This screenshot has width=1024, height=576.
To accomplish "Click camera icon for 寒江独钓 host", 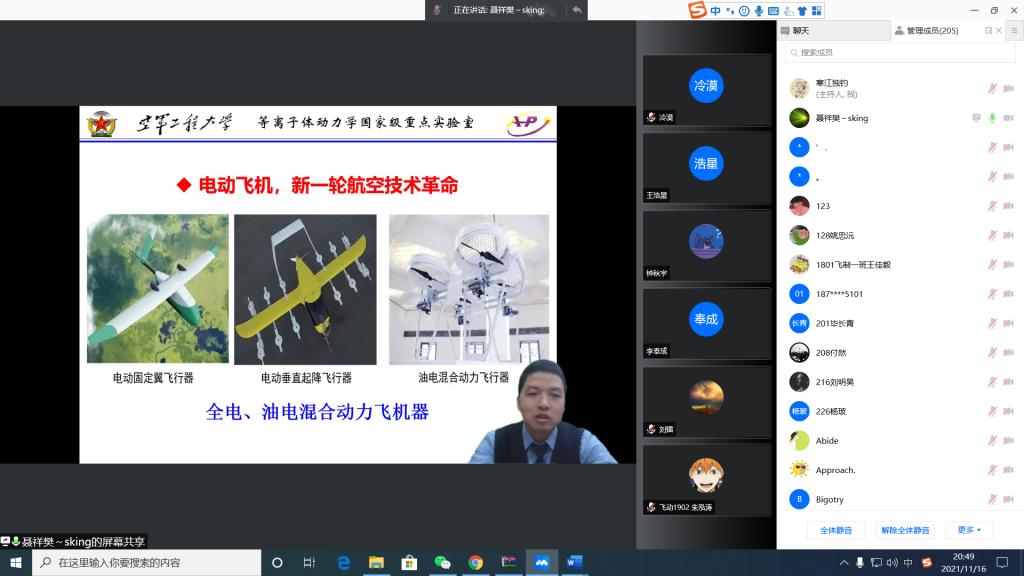I will (x=1008, y=88).
